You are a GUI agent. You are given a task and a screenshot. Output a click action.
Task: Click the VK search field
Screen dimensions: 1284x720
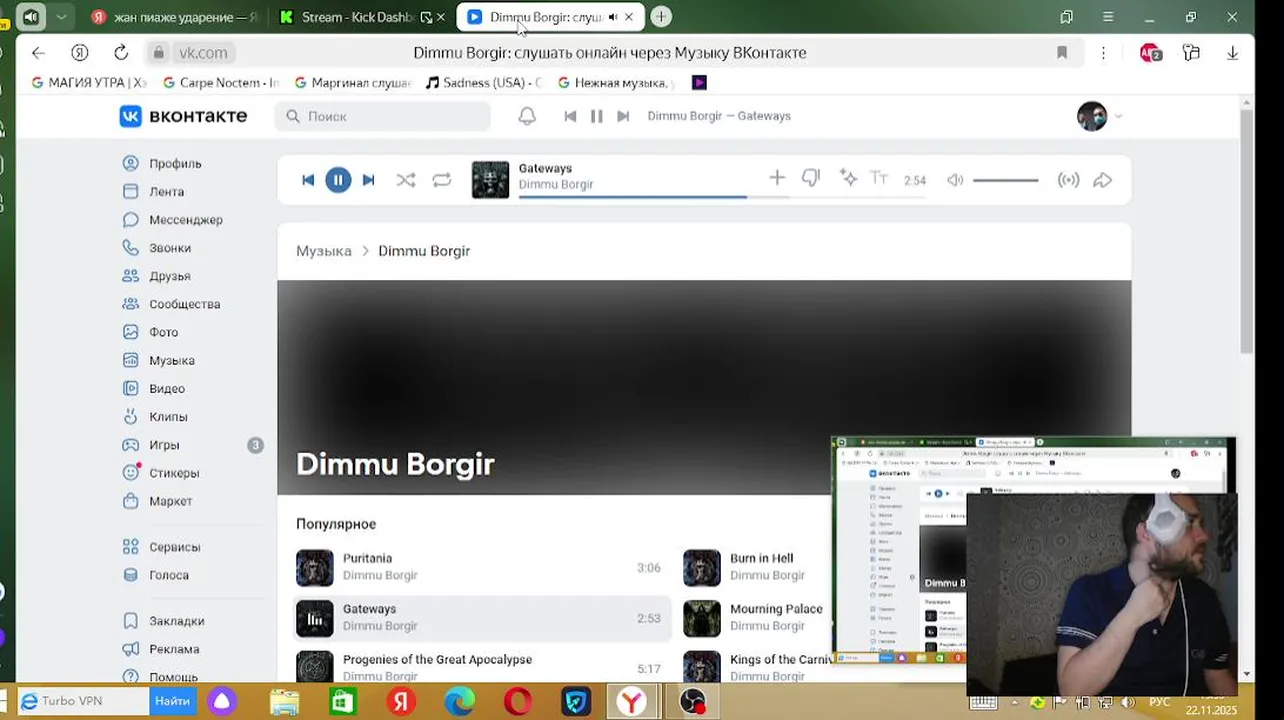pos(383,116)
